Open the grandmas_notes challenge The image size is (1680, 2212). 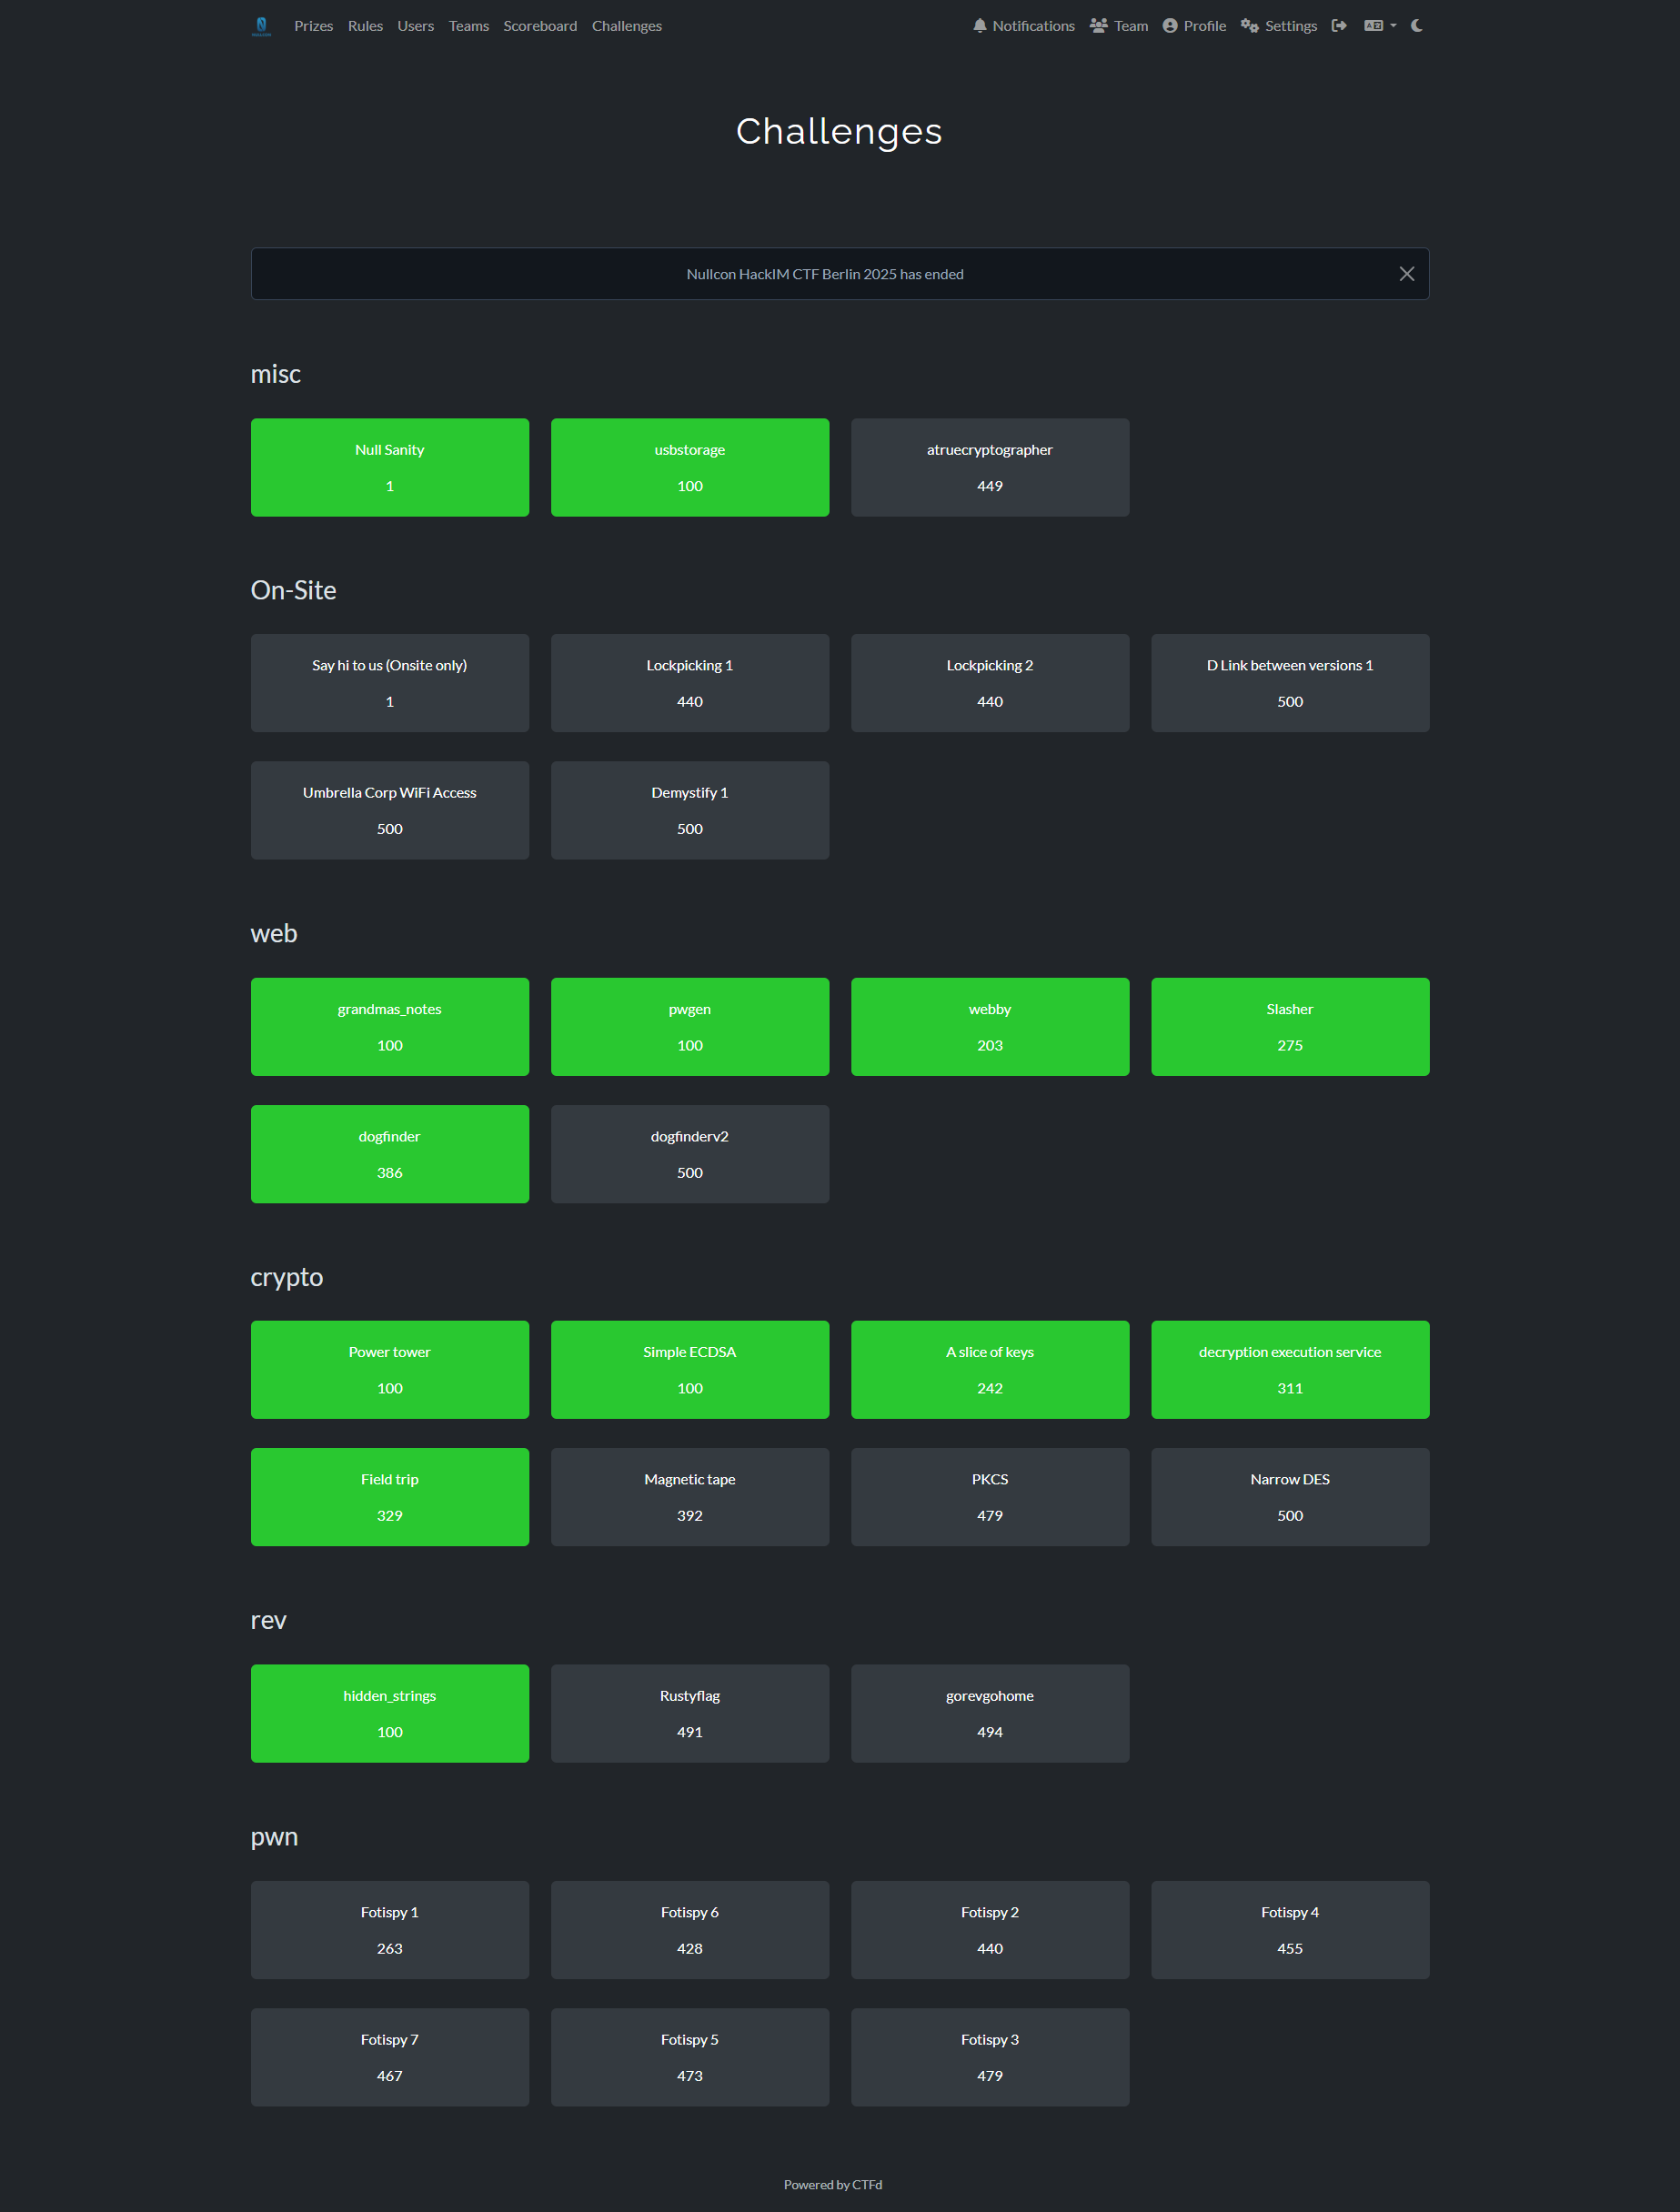(390, 1027)
